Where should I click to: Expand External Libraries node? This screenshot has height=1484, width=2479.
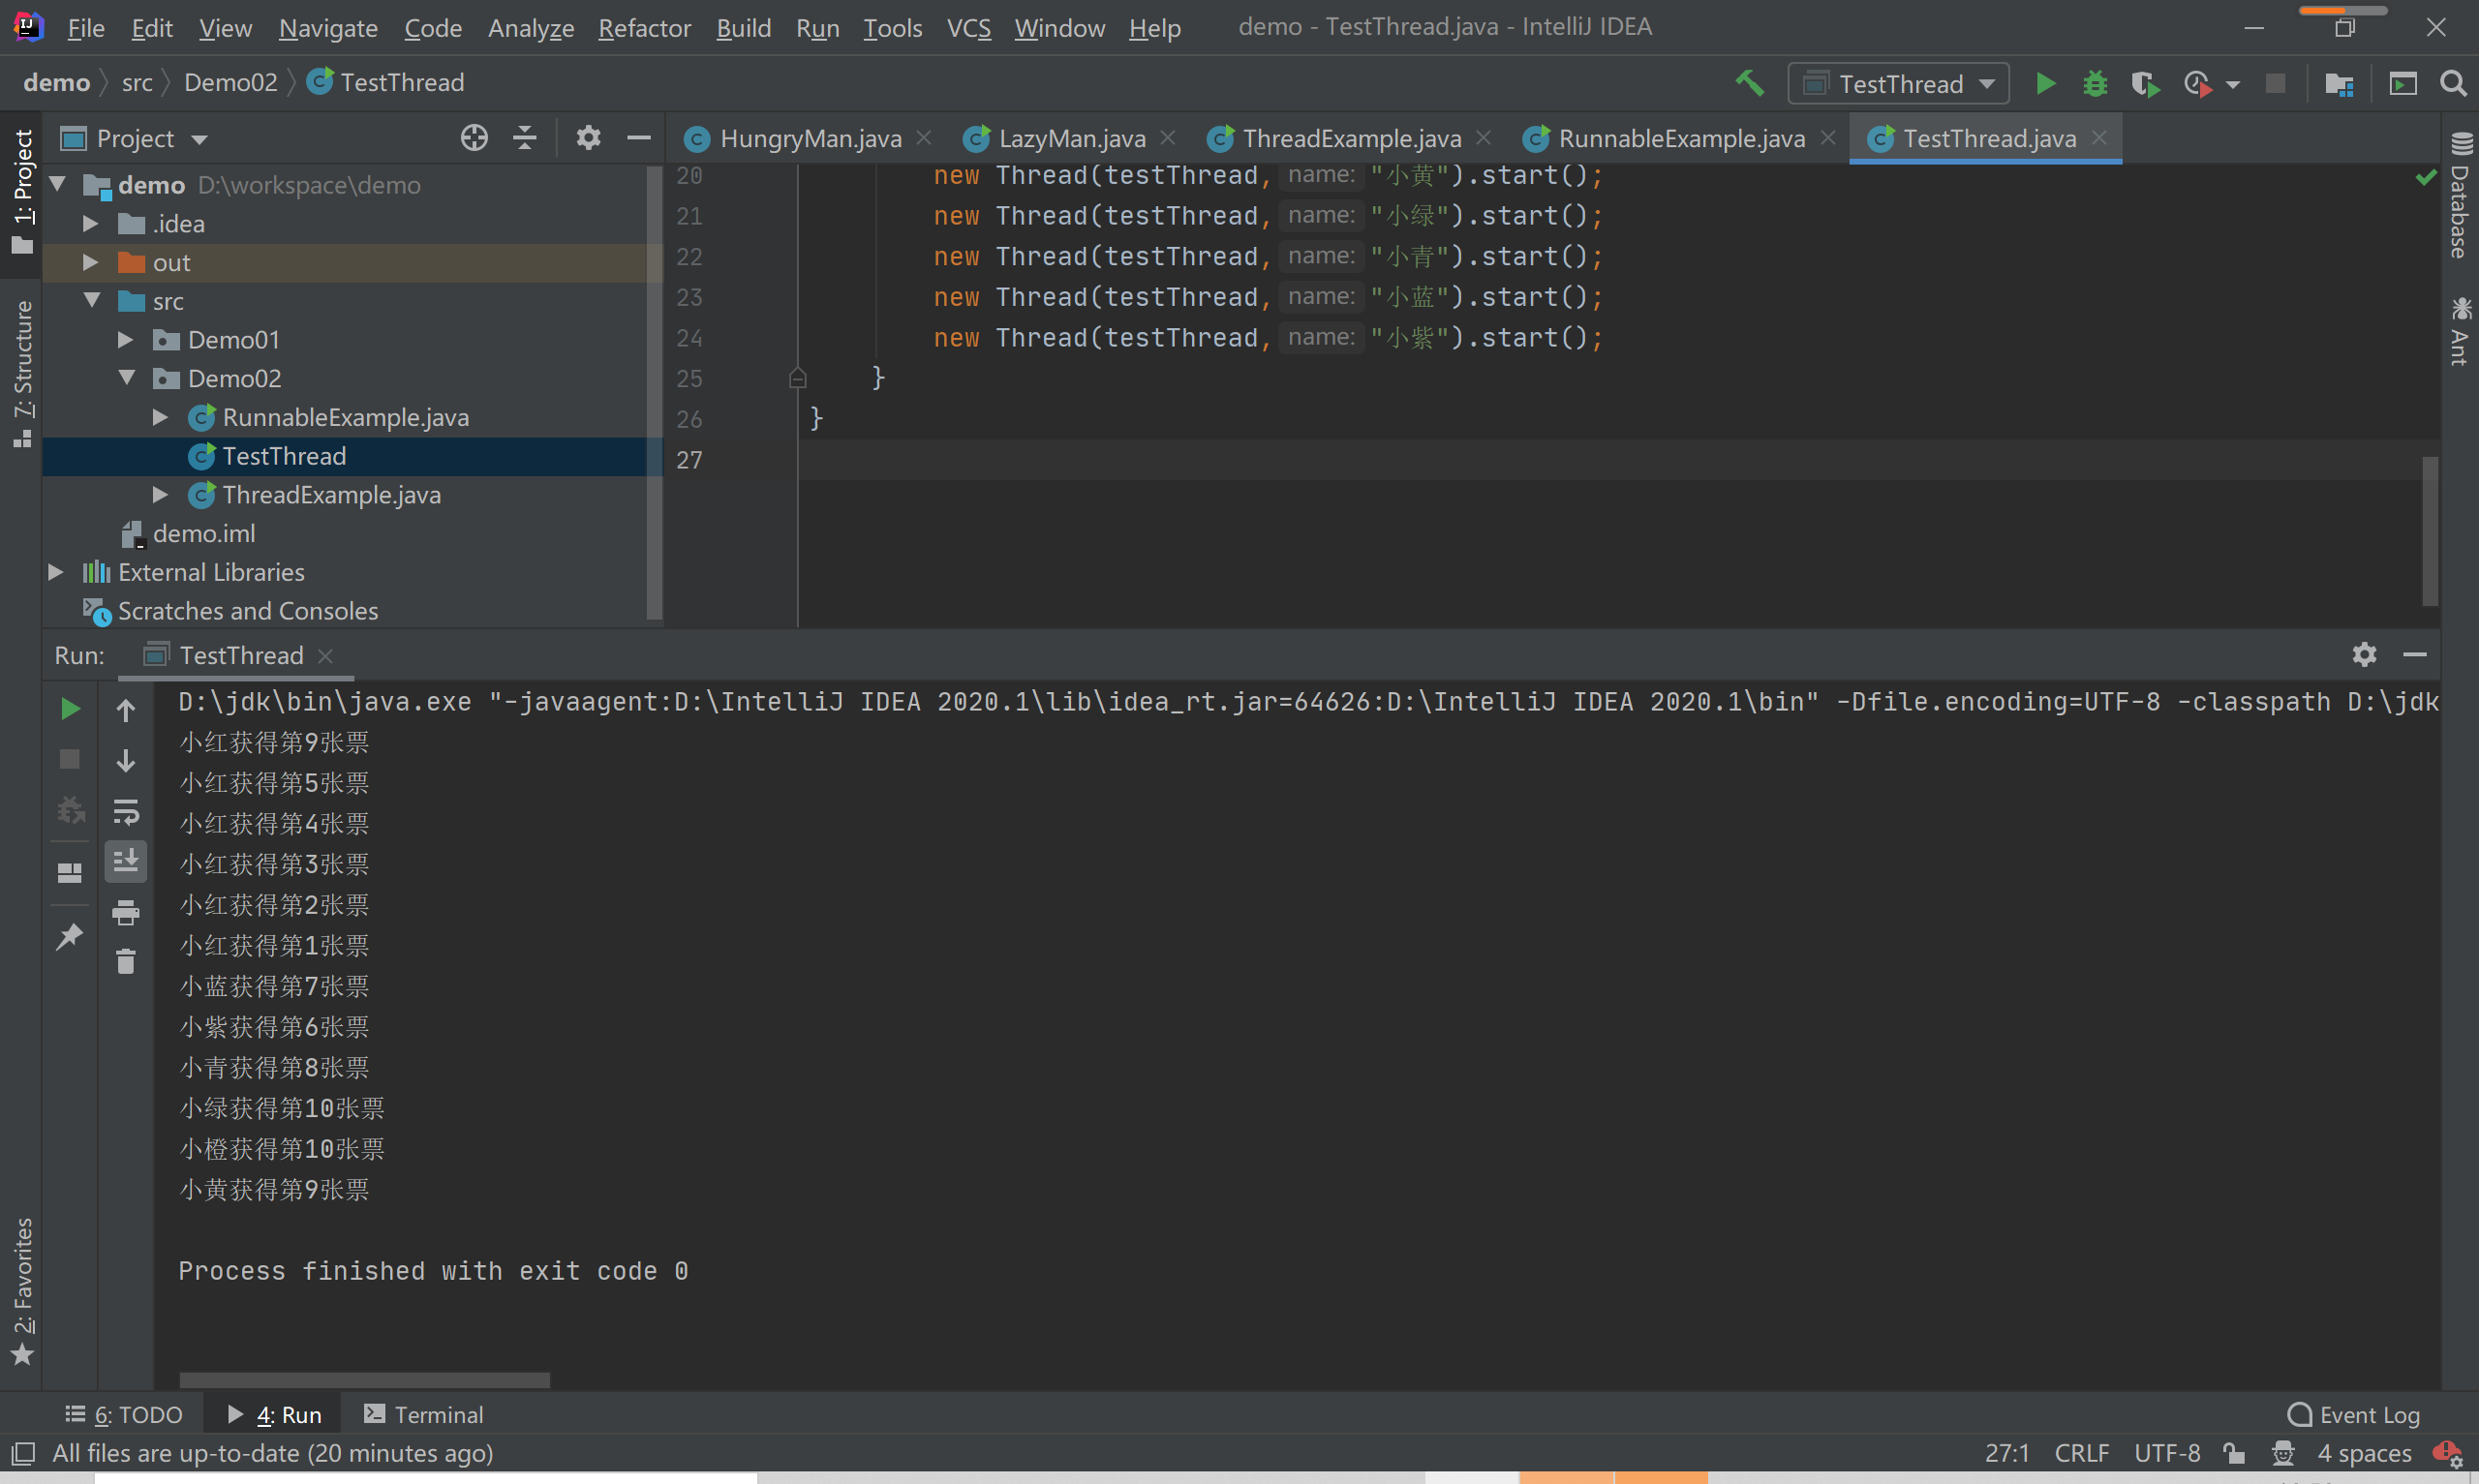pyautogui.click(x=56, y=572)
